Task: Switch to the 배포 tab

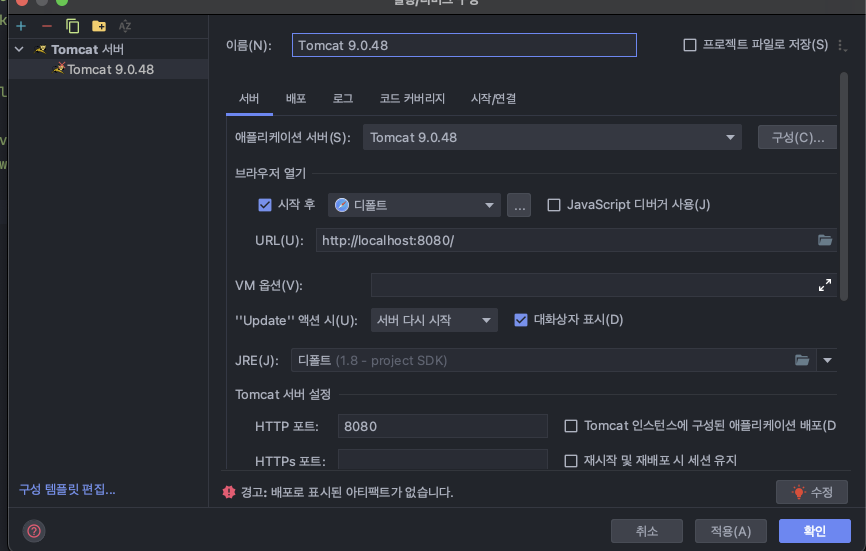Action: coord(296,98)
